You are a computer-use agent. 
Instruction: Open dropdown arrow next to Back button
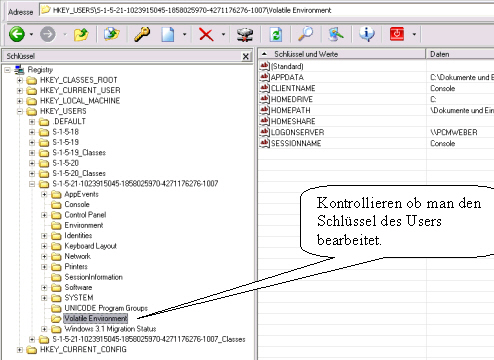coord(31,34)
